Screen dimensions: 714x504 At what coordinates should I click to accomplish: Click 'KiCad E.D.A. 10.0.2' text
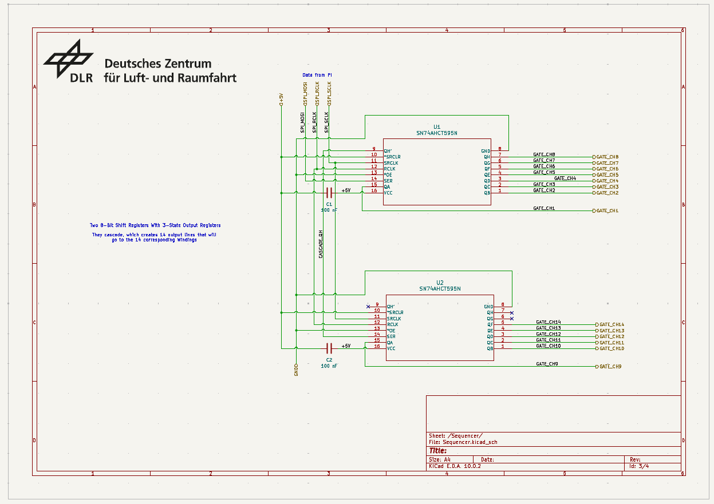454,466
